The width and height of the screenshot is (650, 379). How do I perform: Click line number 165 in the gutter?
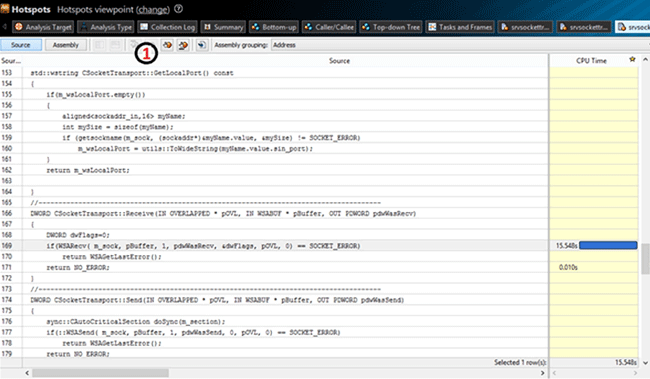[7, 202]
